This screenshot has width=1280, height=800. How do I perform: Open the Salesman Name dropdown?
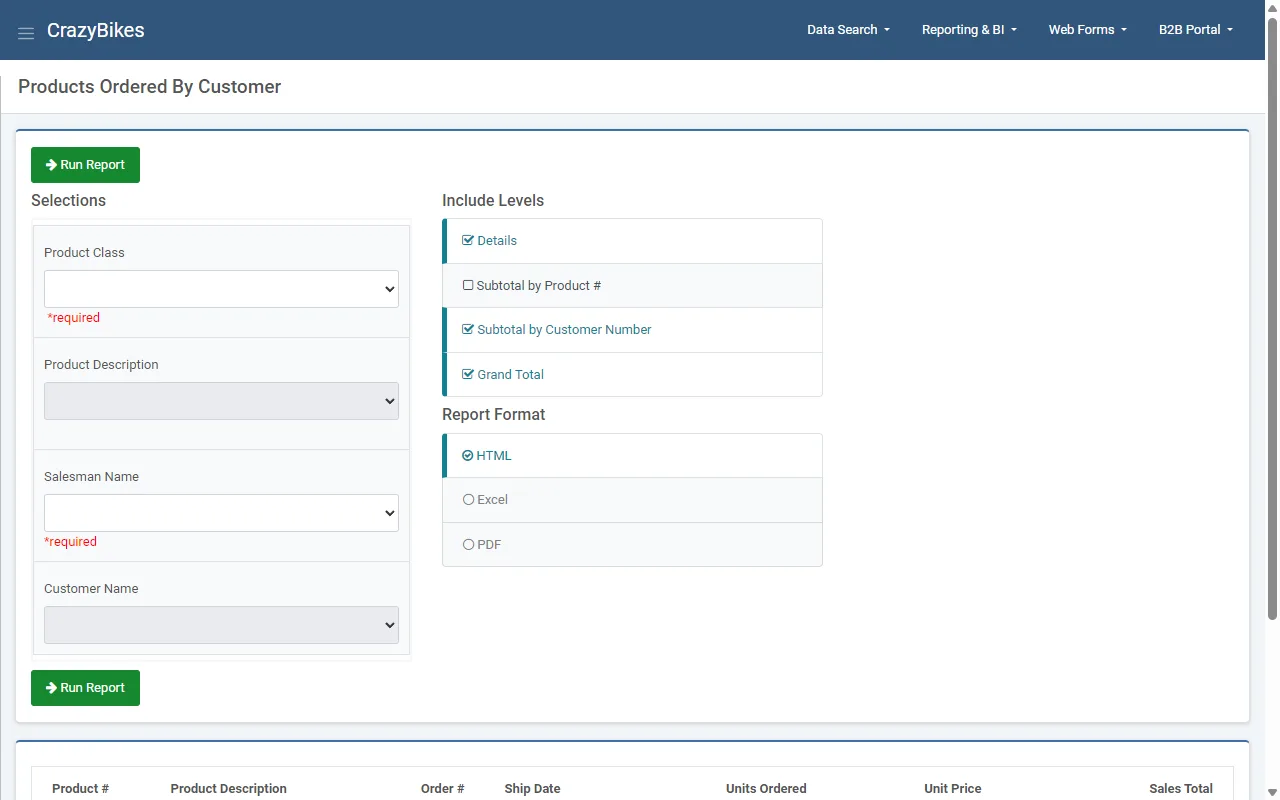(221, 513)
